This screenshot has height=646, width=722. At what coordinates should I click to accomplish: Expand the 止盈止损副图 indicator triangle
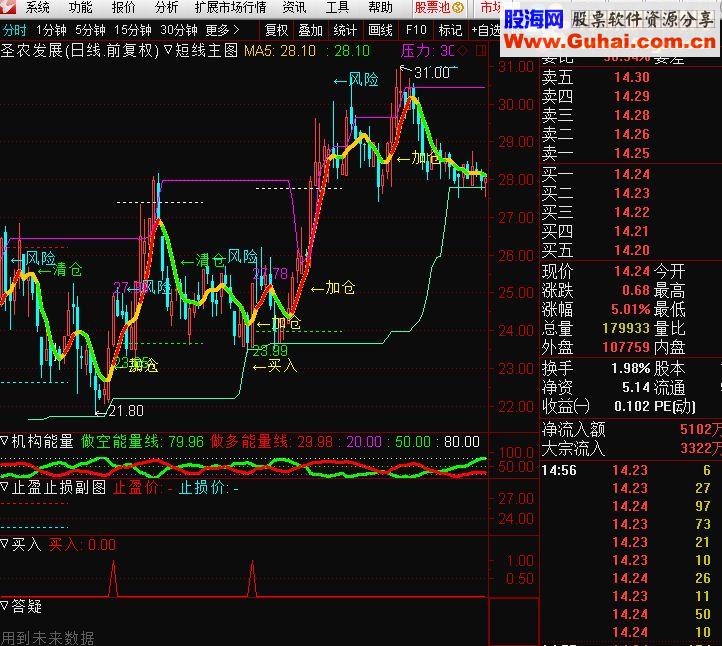point(5,486)
